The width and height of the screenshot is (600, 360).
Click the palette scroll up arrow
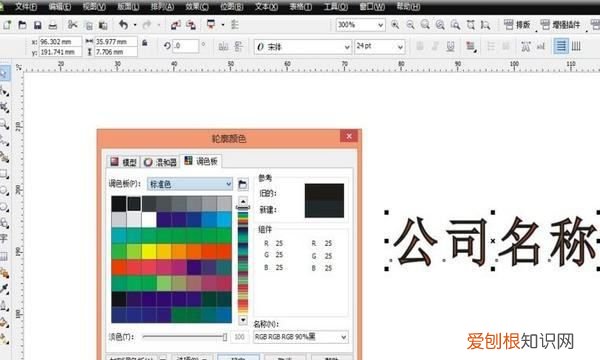243,201
